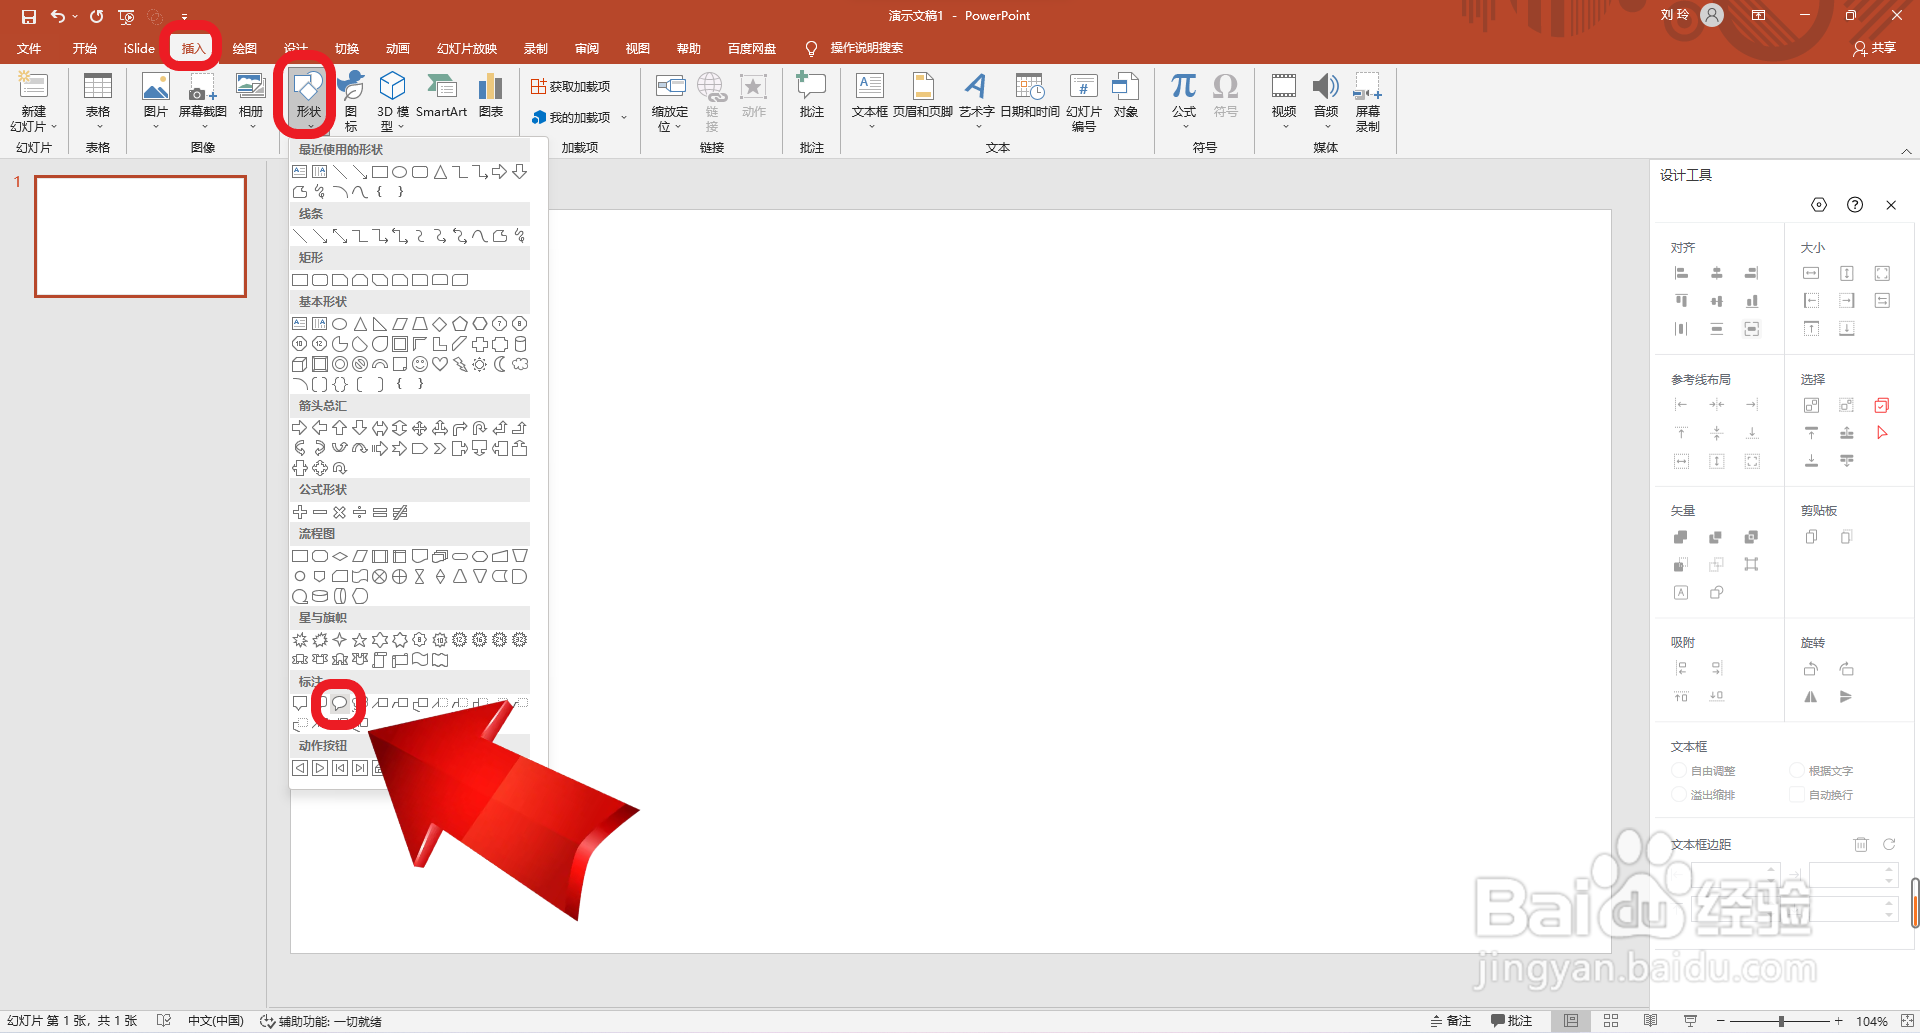Select the cloud shape
1920x1033 pixels.
point(520,364)
